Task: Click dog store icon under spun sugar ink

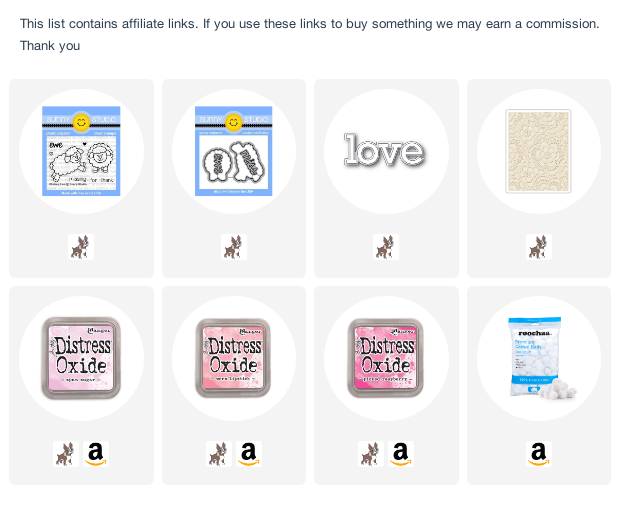Action: [x=66, y=454]
